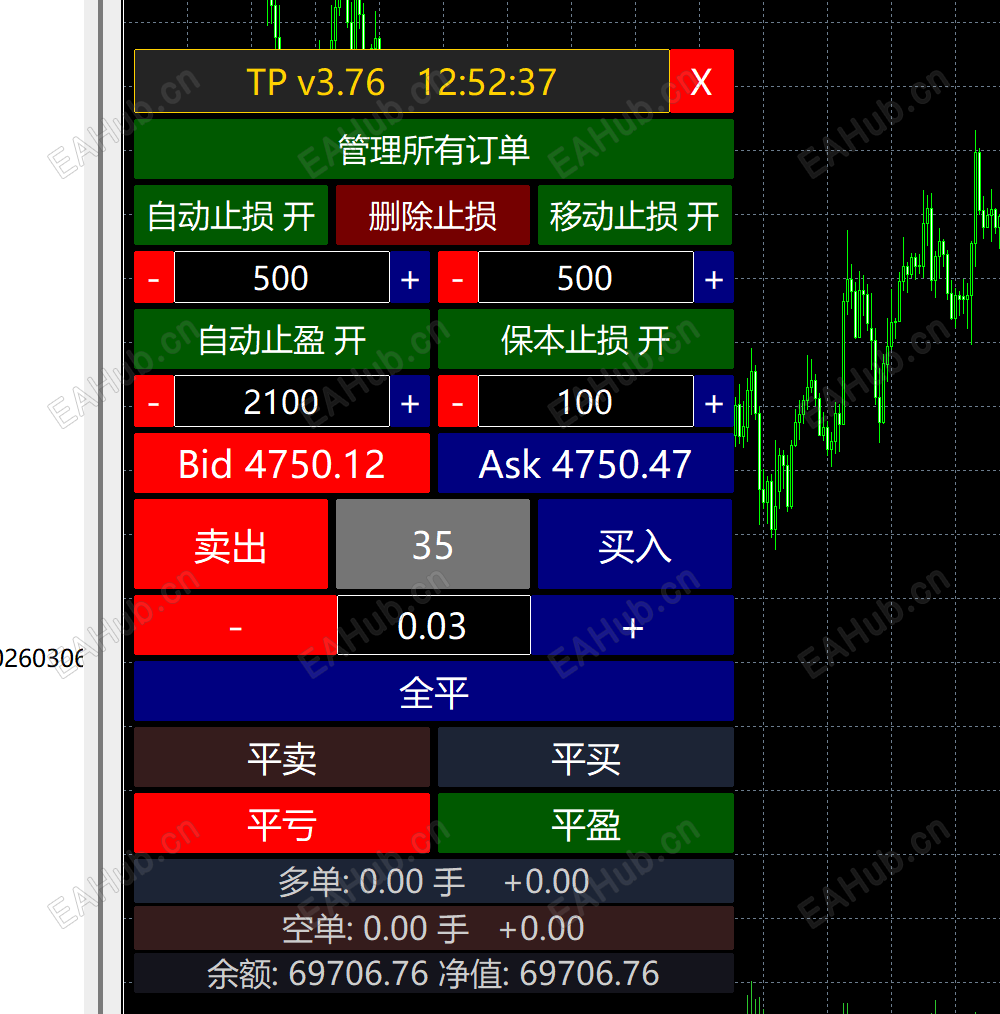Image resolution: width=1000 pixels, height=1014 pixels.
Task: Select the 0.03 lot size field
Action: [432, 625]
